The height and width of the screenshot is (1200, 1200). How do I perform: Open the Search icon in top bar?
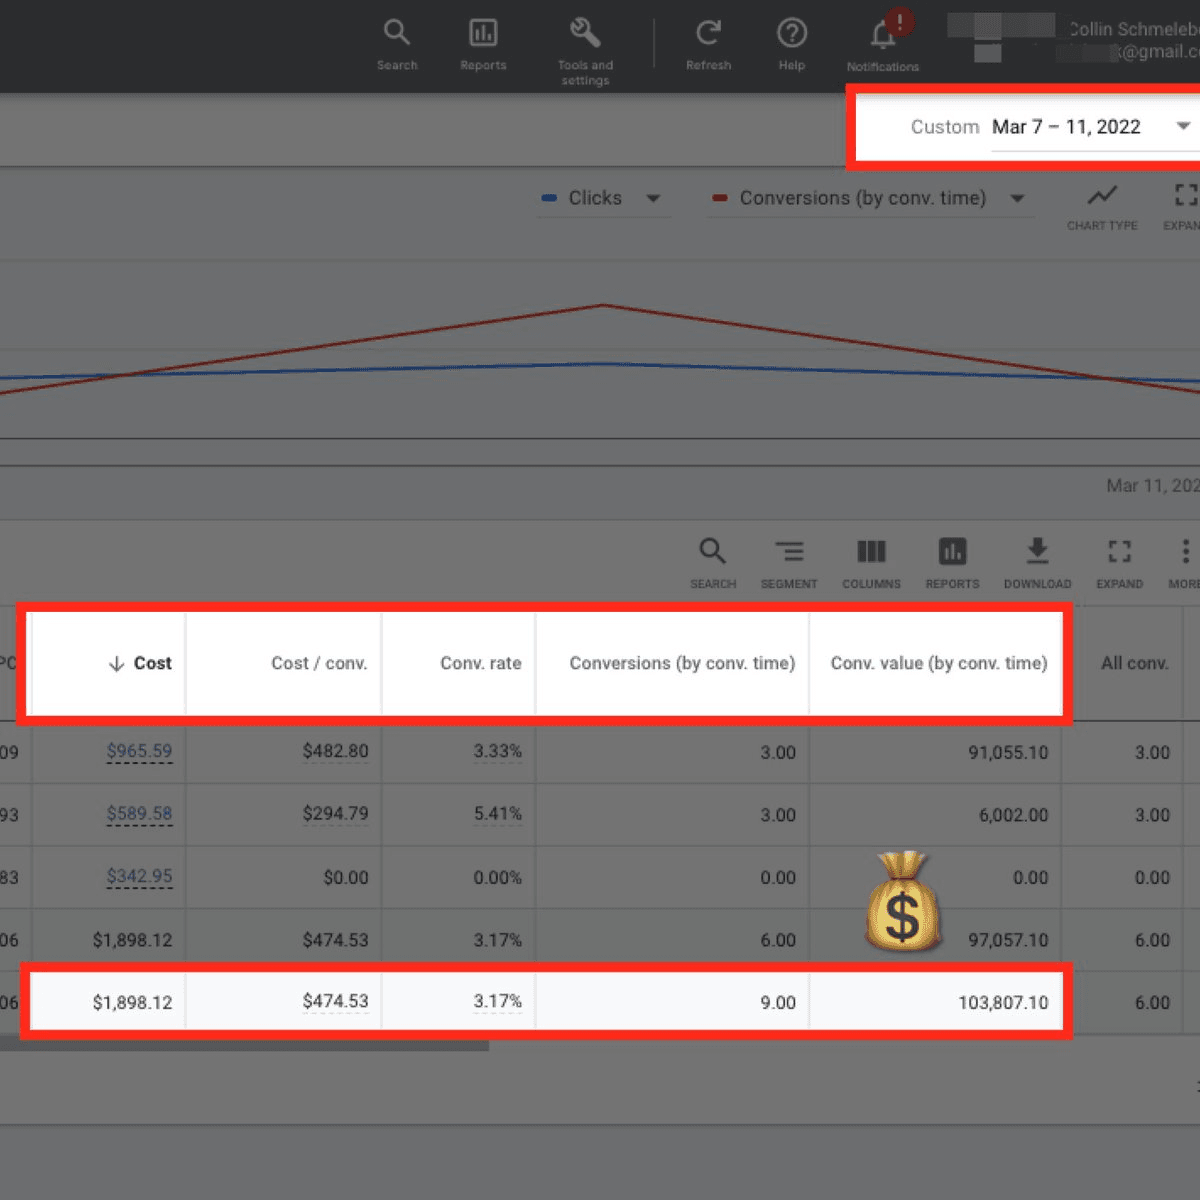tap(397, 33)
